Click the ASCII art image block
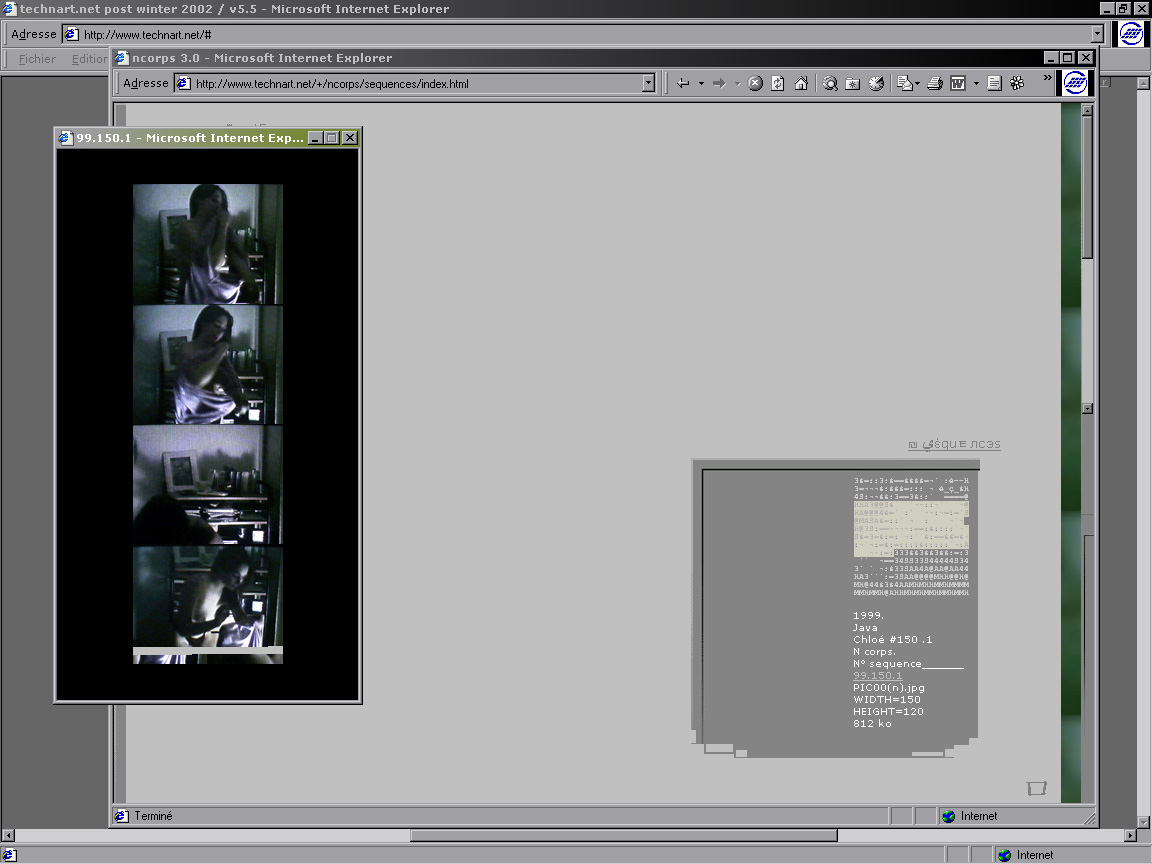The image size is (1152, 864). [x=911, y=536]
